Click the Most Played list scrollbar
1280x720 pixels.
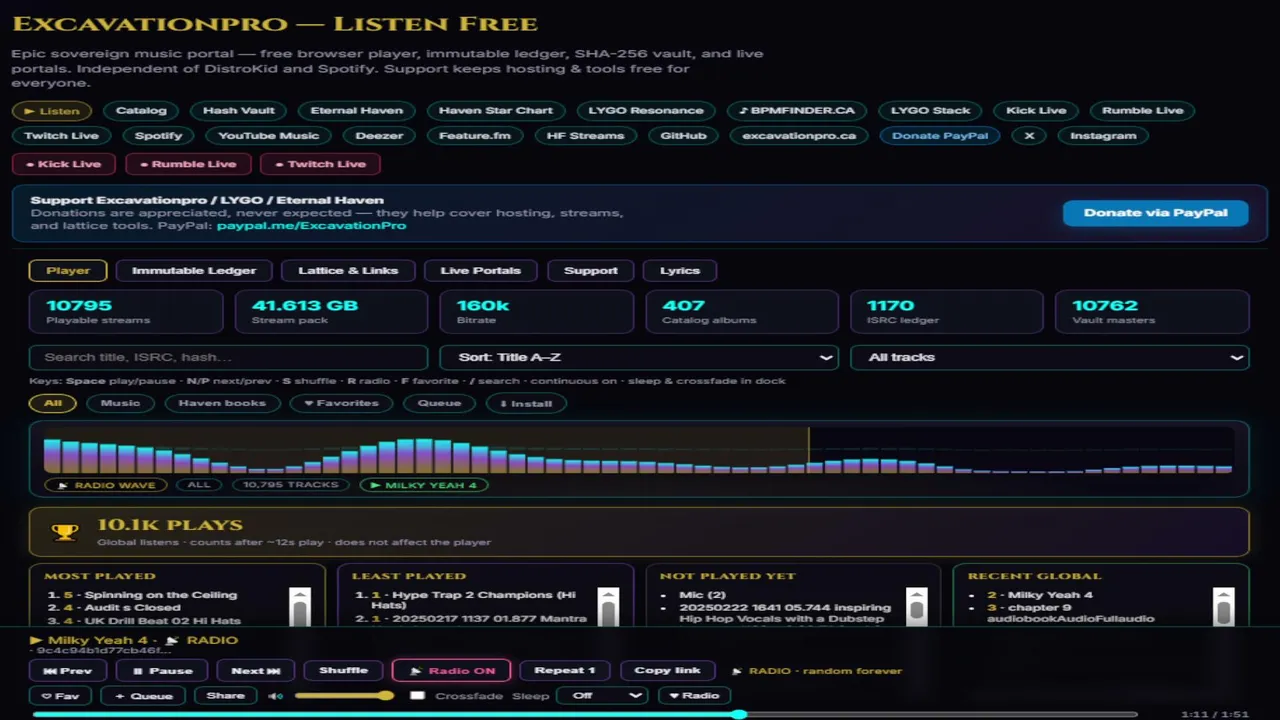pyautogui.click(x=300, y=607)
